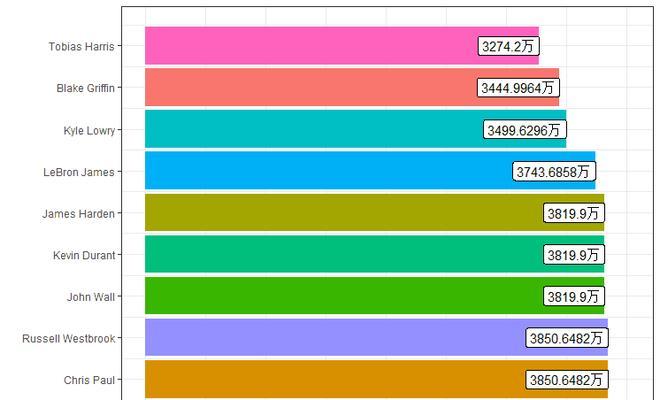
Task: Click the Russell Westbrook axis label
Action: point(69,339)
